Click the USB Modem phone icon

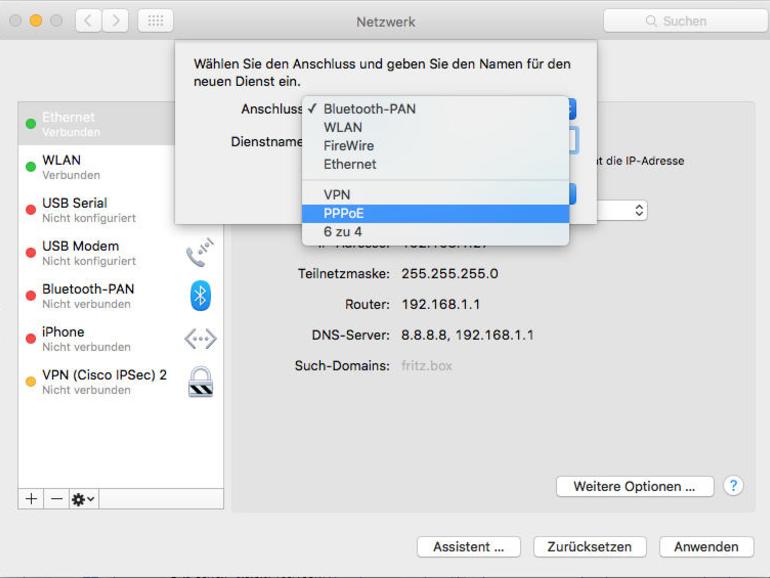[200, 252]
